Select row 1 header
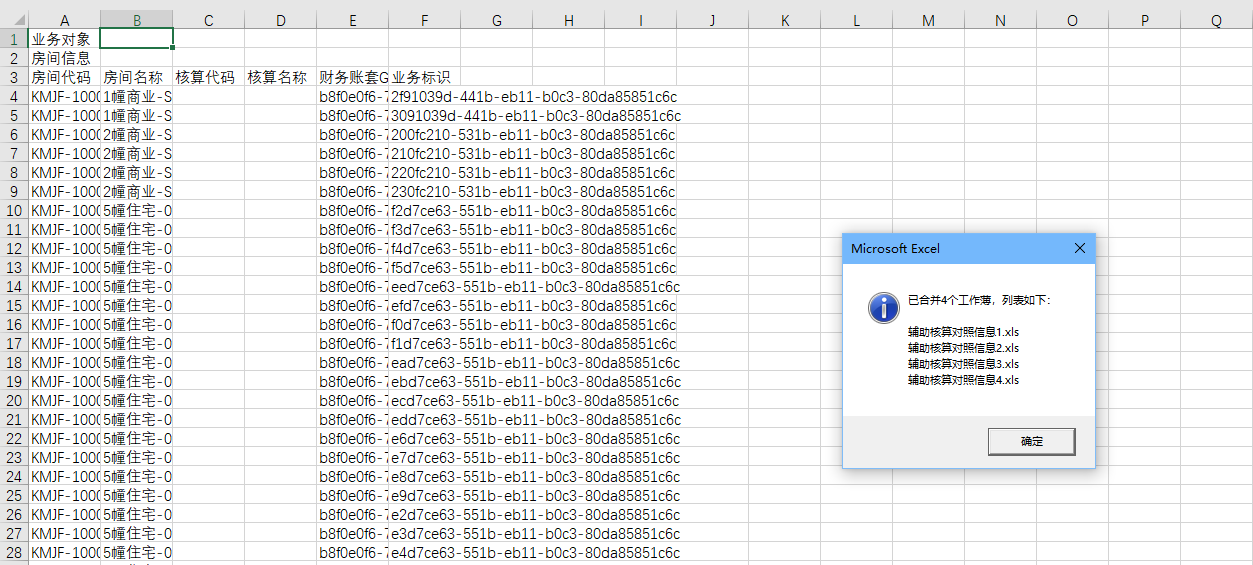This screenshot has width=1253, height=565. pos(14,39)
